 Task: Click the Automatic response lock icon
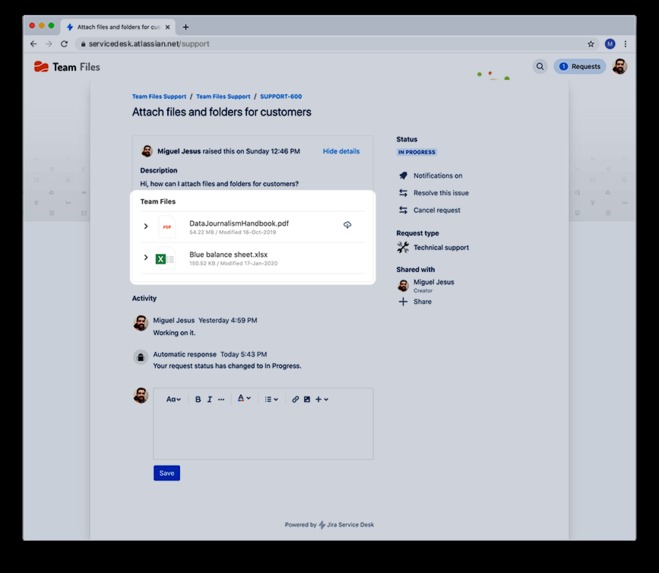(141, 357)
